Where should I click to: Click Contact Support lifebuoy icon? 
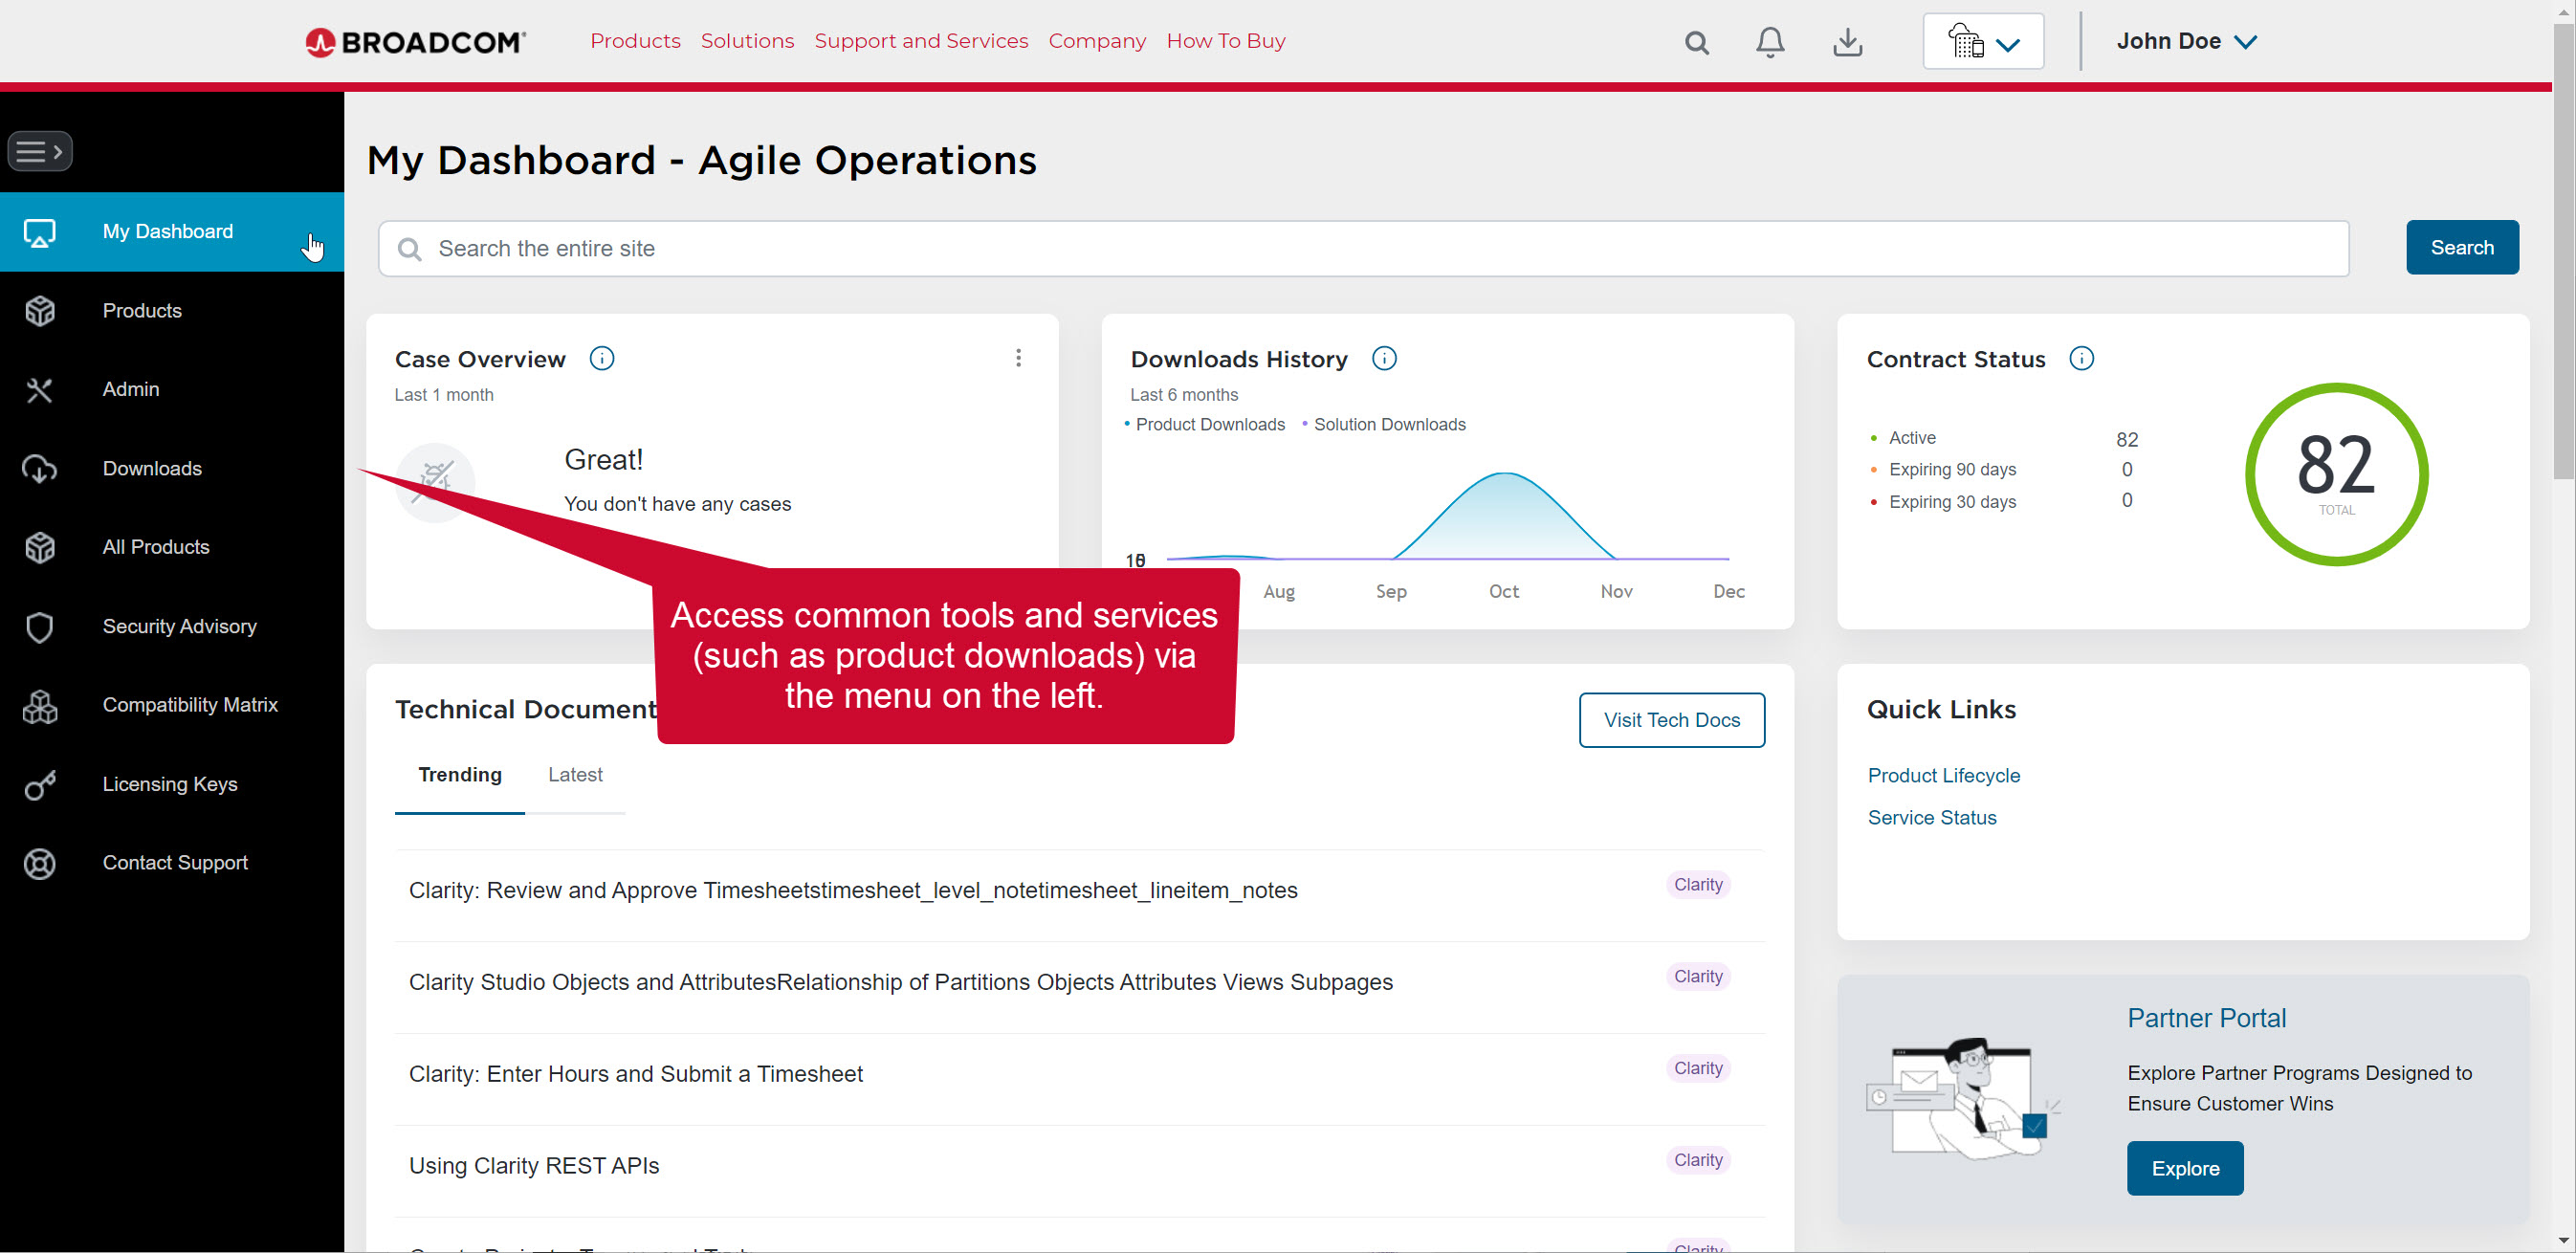click(40, 863)
